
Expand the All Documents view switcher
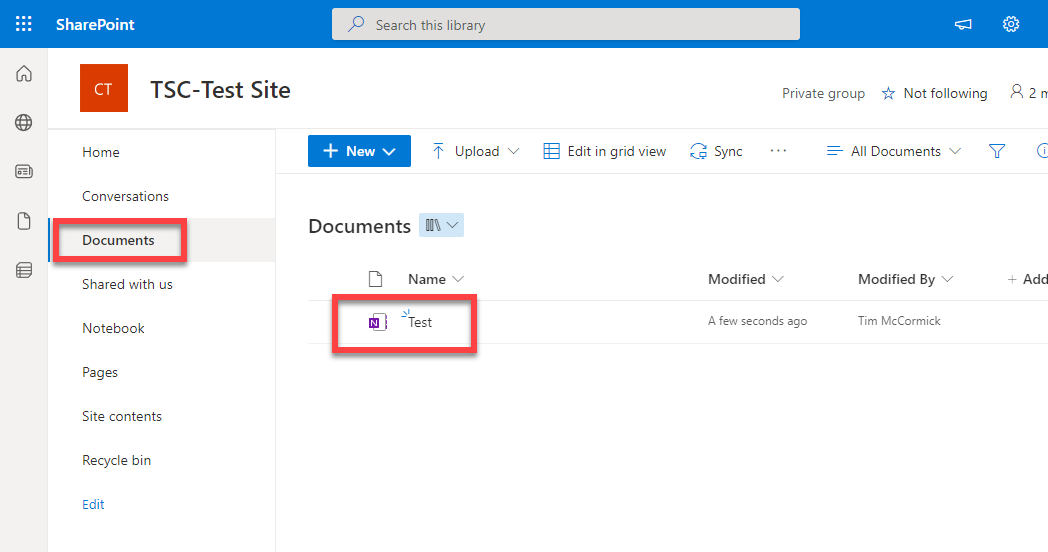point(893,151)
